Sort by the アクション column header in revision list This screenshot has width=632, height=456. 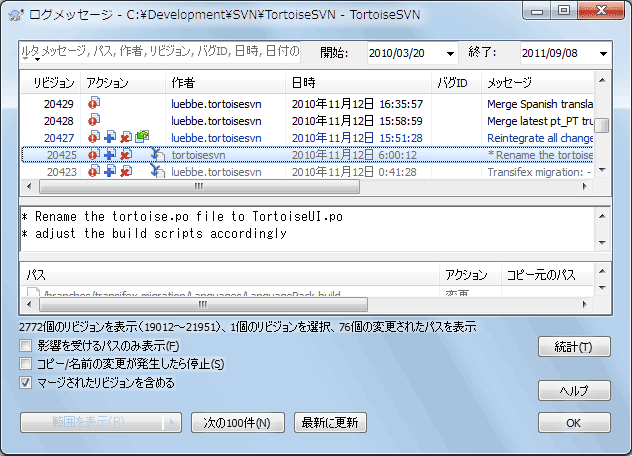pos(123,83)
